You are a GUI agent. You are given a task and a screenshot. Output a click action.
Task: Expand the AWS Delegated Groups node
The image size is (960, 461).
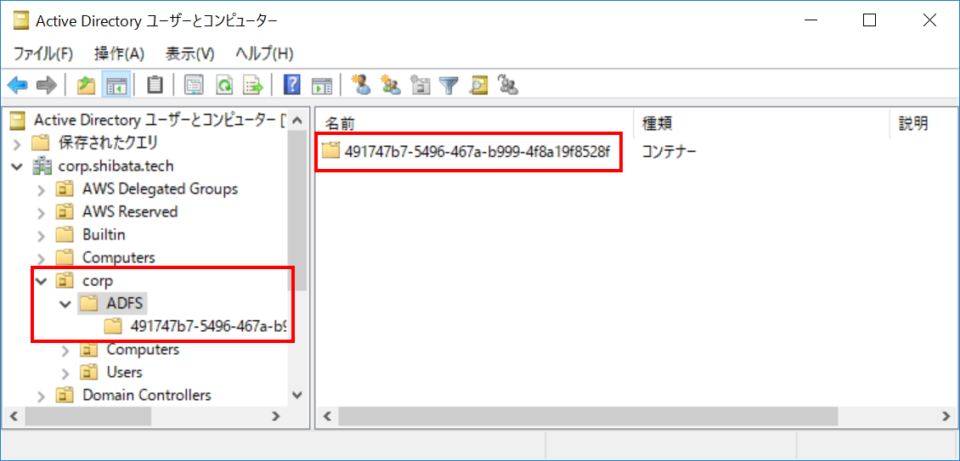tap(42, 189)
